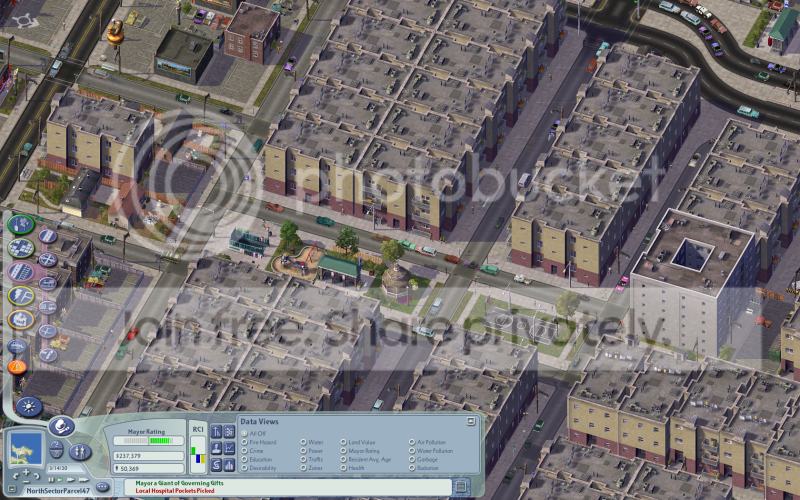Rotate the view clockwise
The width and height of the screenshot is (800, 500).
(37, 477)
